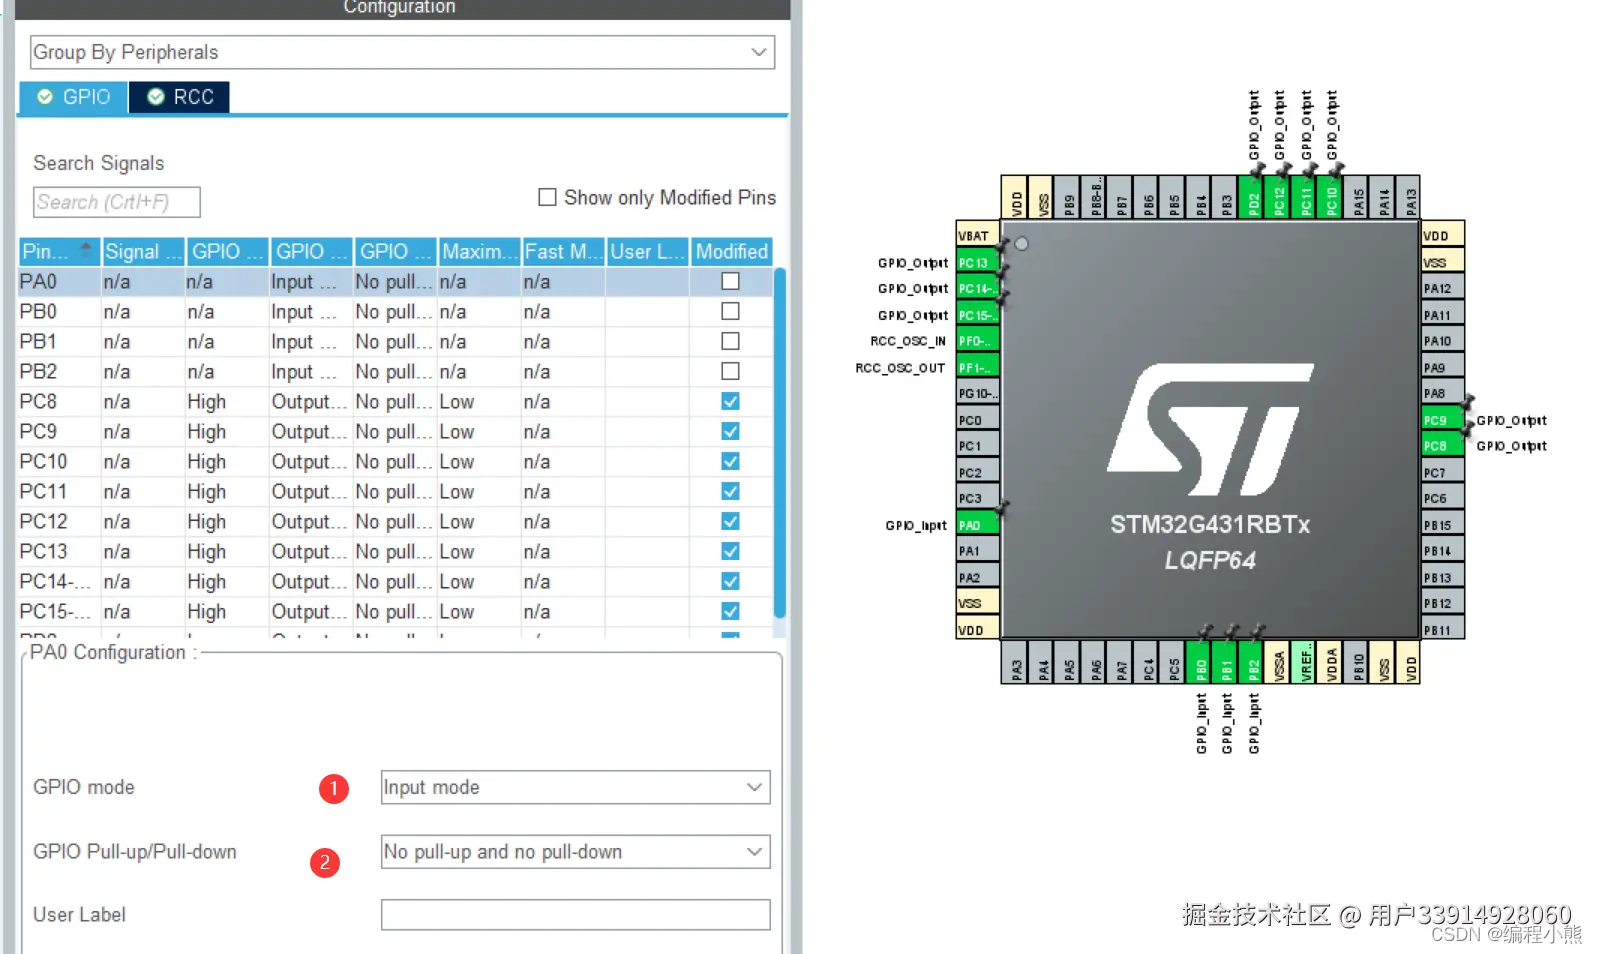Click the PC0 pin on the chip
This screenshot has width=1597, height=954.
click(x=978, y=420)
